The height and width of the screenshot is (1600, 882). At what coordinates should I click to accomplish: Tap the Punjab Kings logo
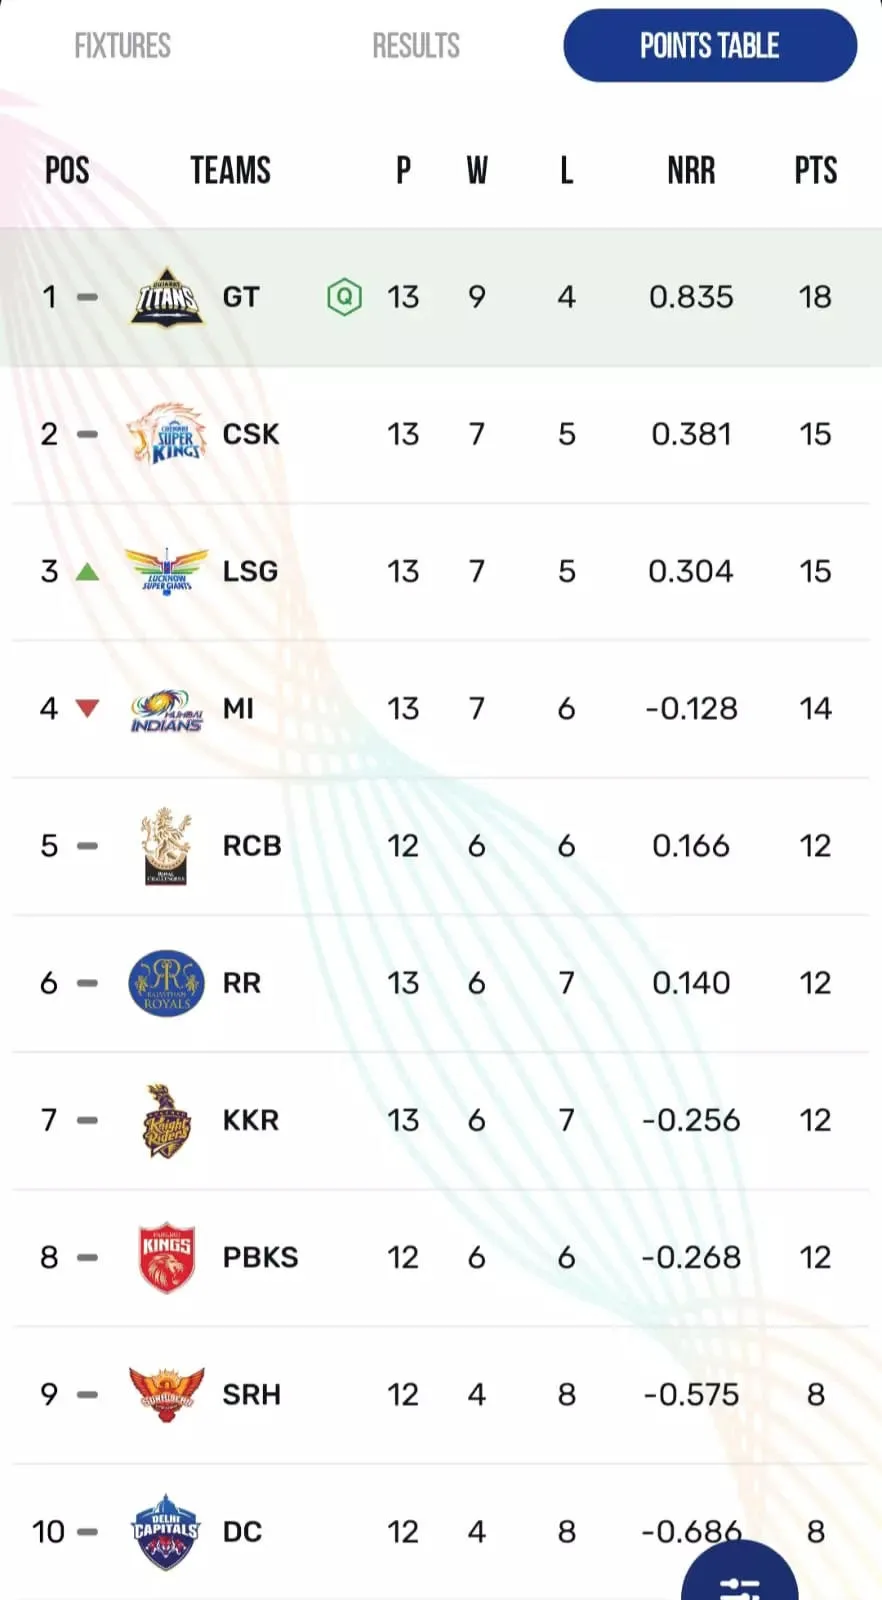click(166, 1257)
